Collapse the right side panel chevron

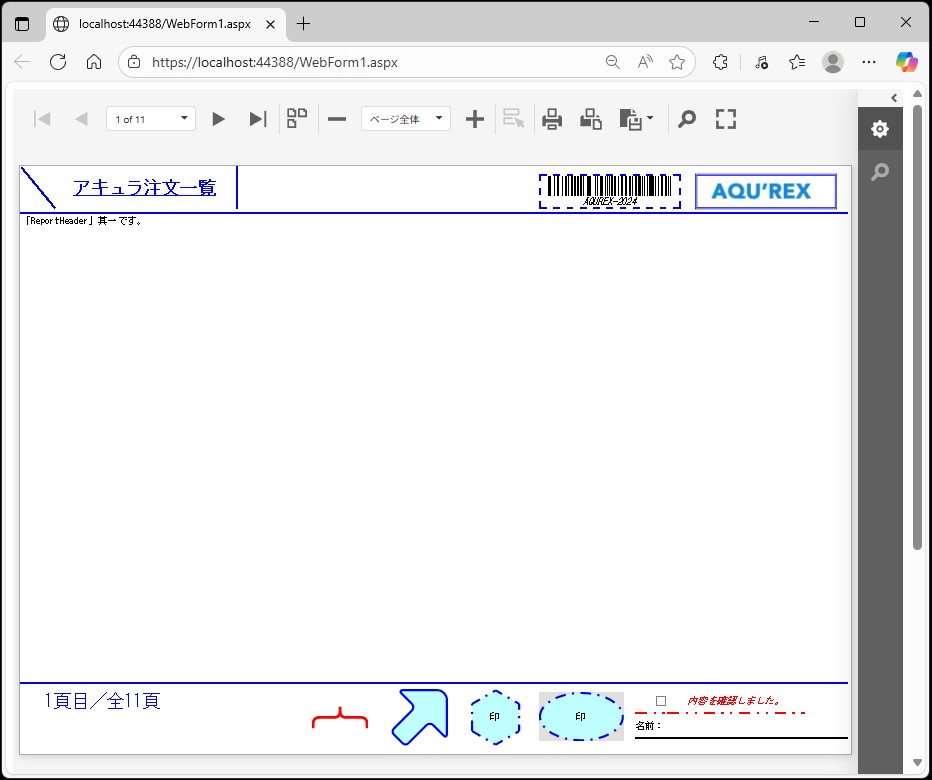[x=893, y=97]
